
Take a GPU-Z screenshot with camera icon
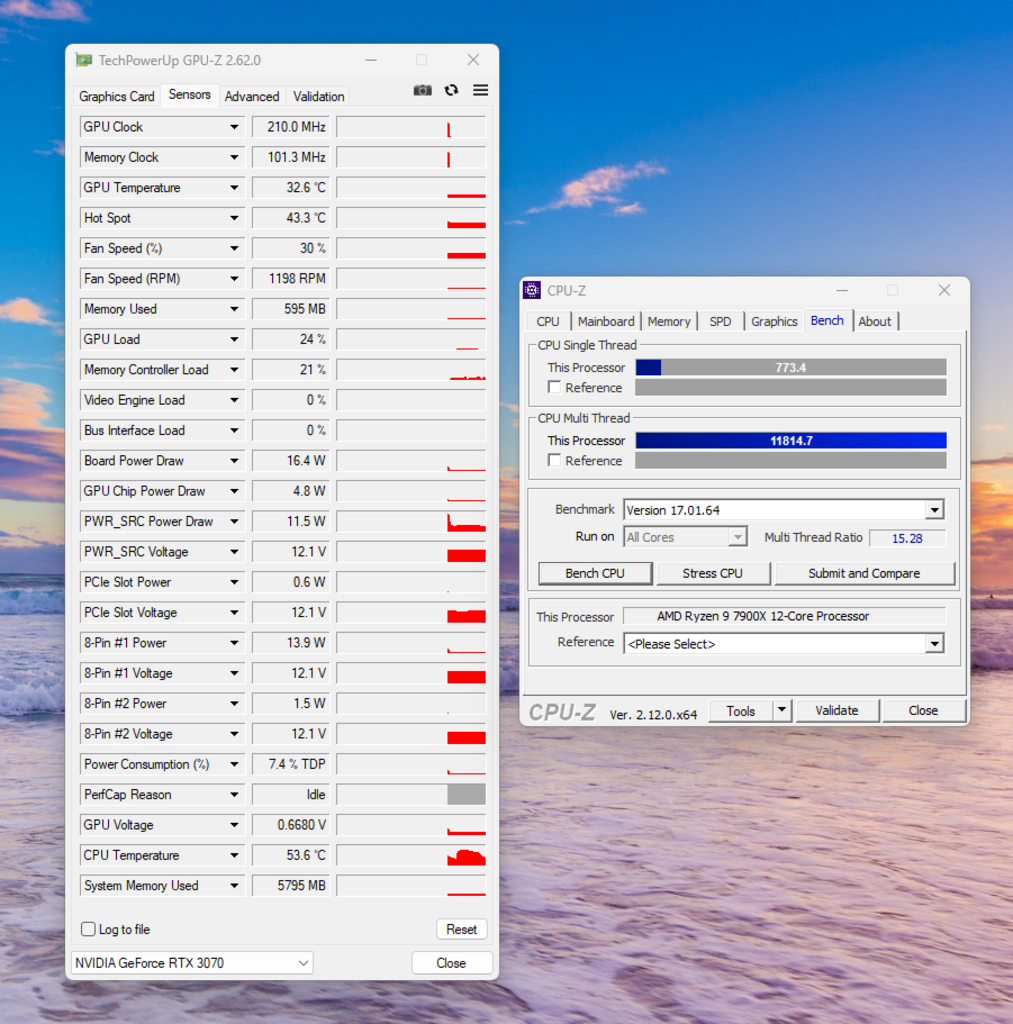click(423, 90)
